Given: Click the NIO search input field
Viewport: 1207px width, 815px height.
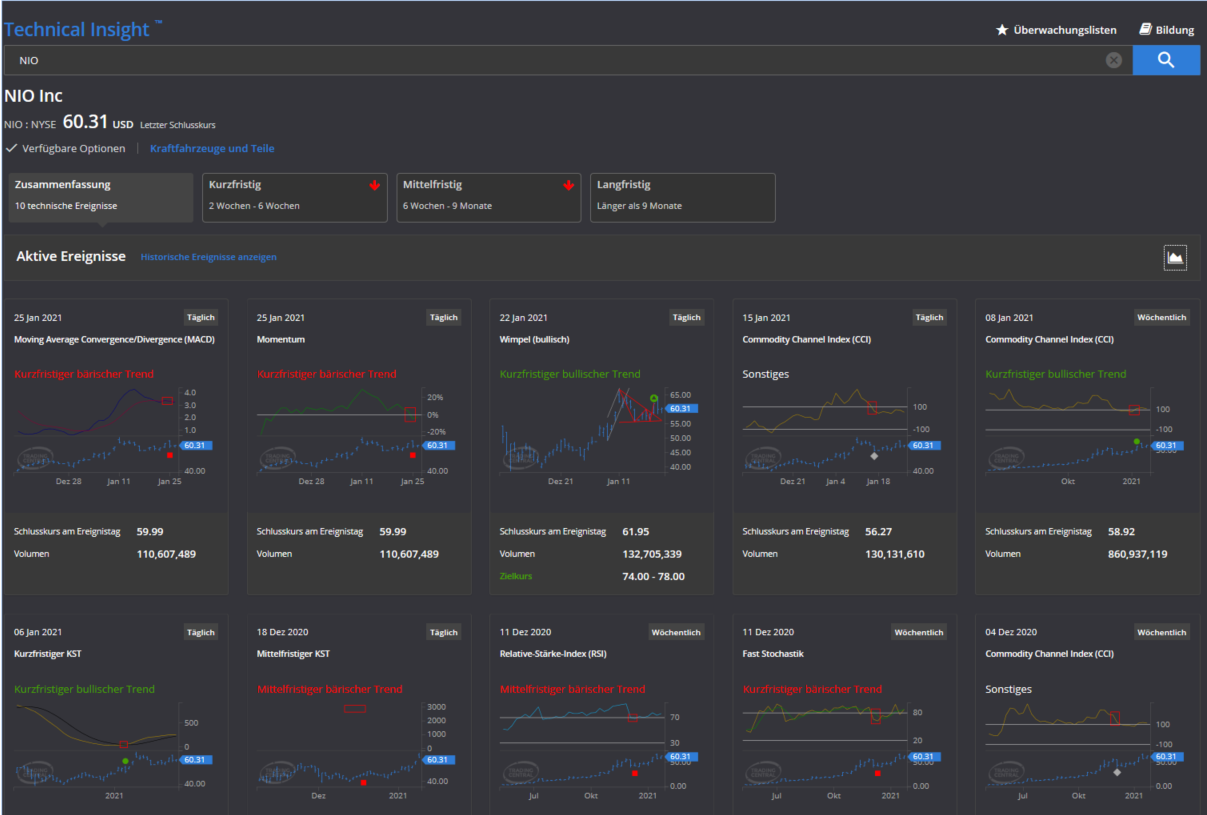Looking at the screenshot, I should pos(568,60).
